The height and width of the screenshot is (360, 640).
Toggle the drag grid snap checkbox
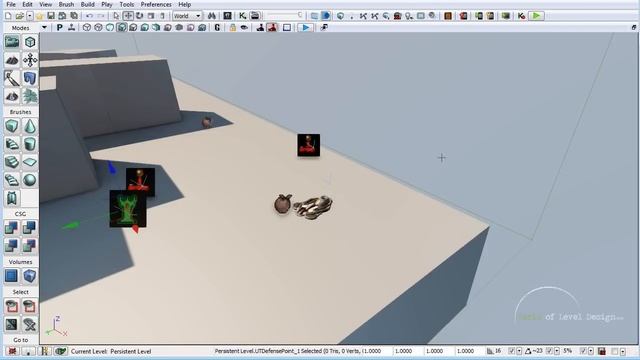click(511, 351)
